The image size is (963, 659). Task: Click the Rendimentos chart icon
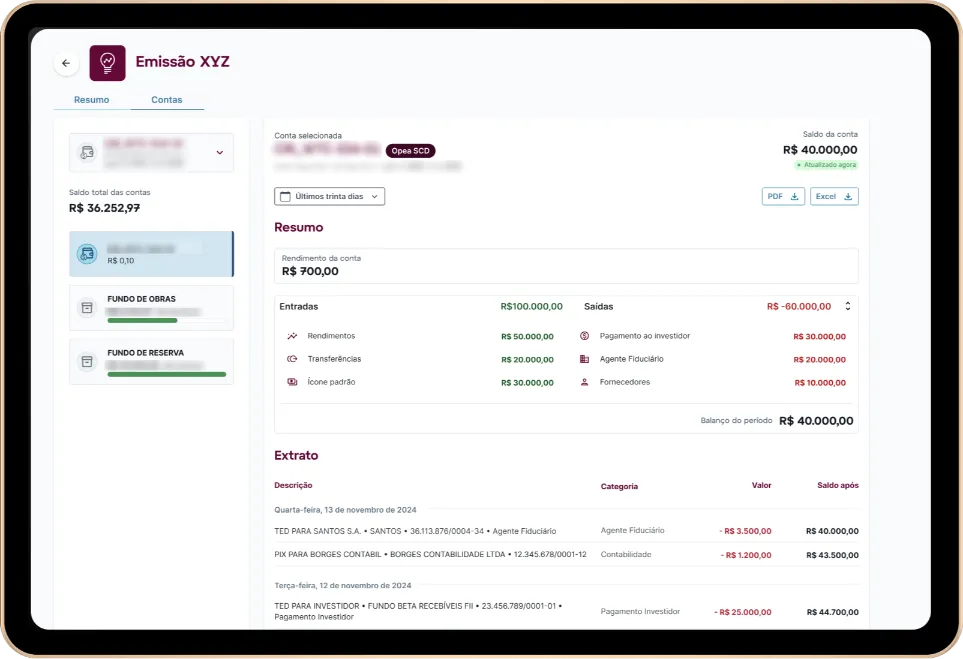[292, 336]
